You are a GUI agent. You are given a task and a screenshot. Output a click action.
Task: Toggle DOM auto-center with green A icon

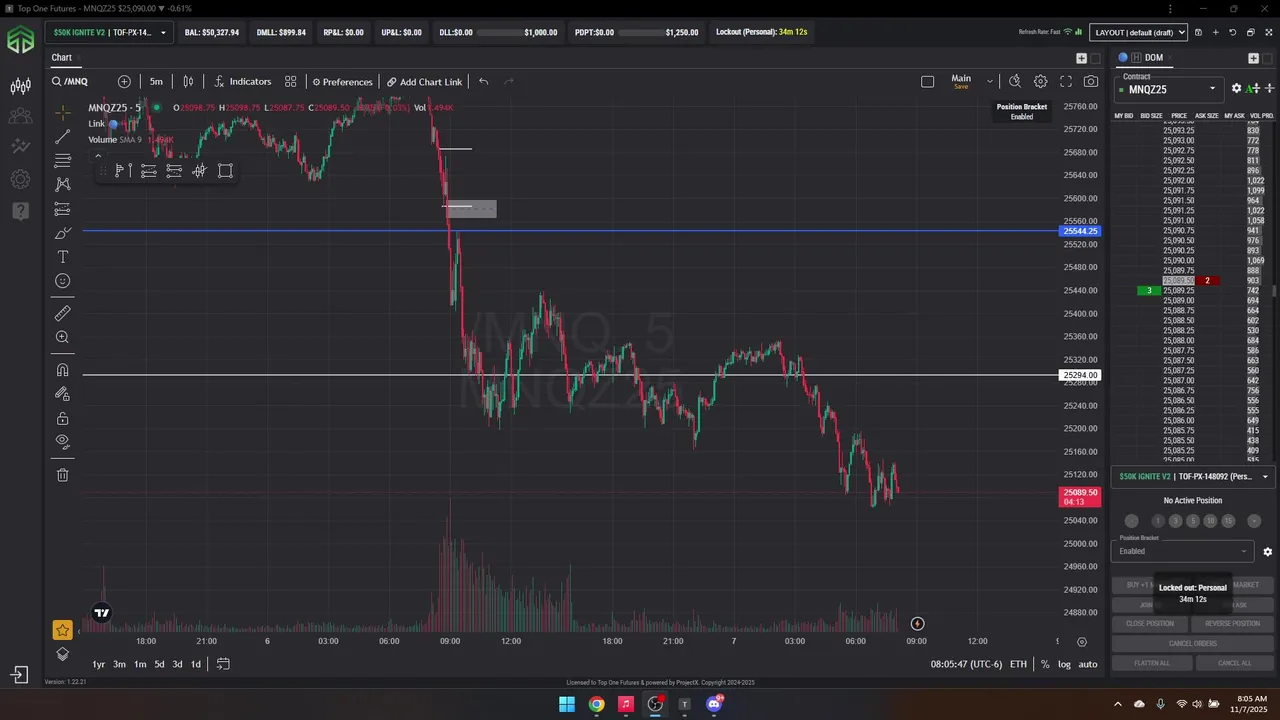pos(1251,89)
